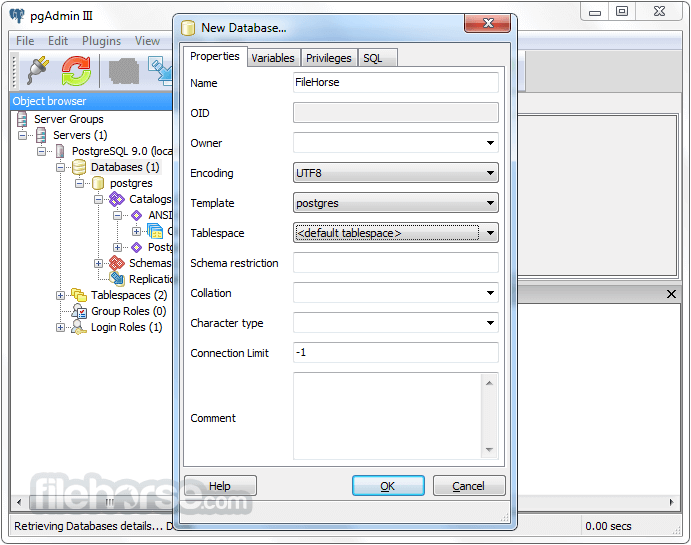Click the plug connection icon in toolbar
Image resolution: width=691 pixels, height=545 pixels.
pos(37,72)
